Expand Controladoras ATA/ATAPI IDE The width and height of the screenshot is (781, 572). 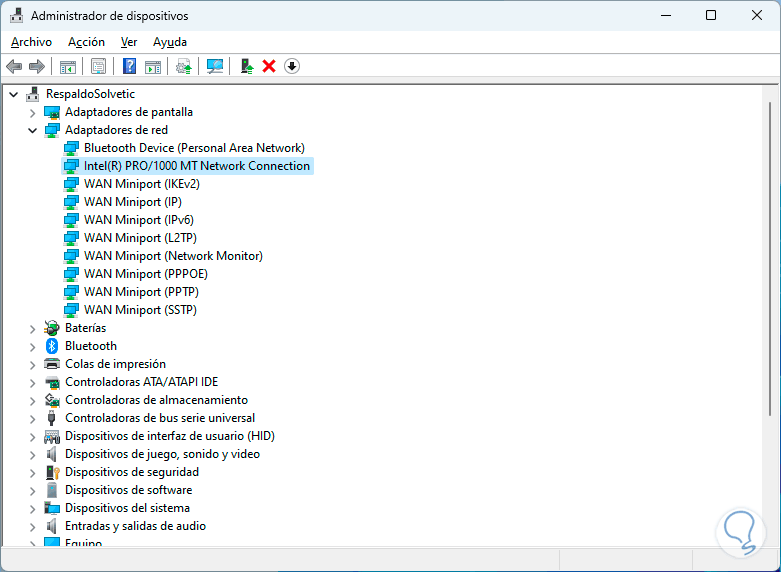tap(33, 383)
